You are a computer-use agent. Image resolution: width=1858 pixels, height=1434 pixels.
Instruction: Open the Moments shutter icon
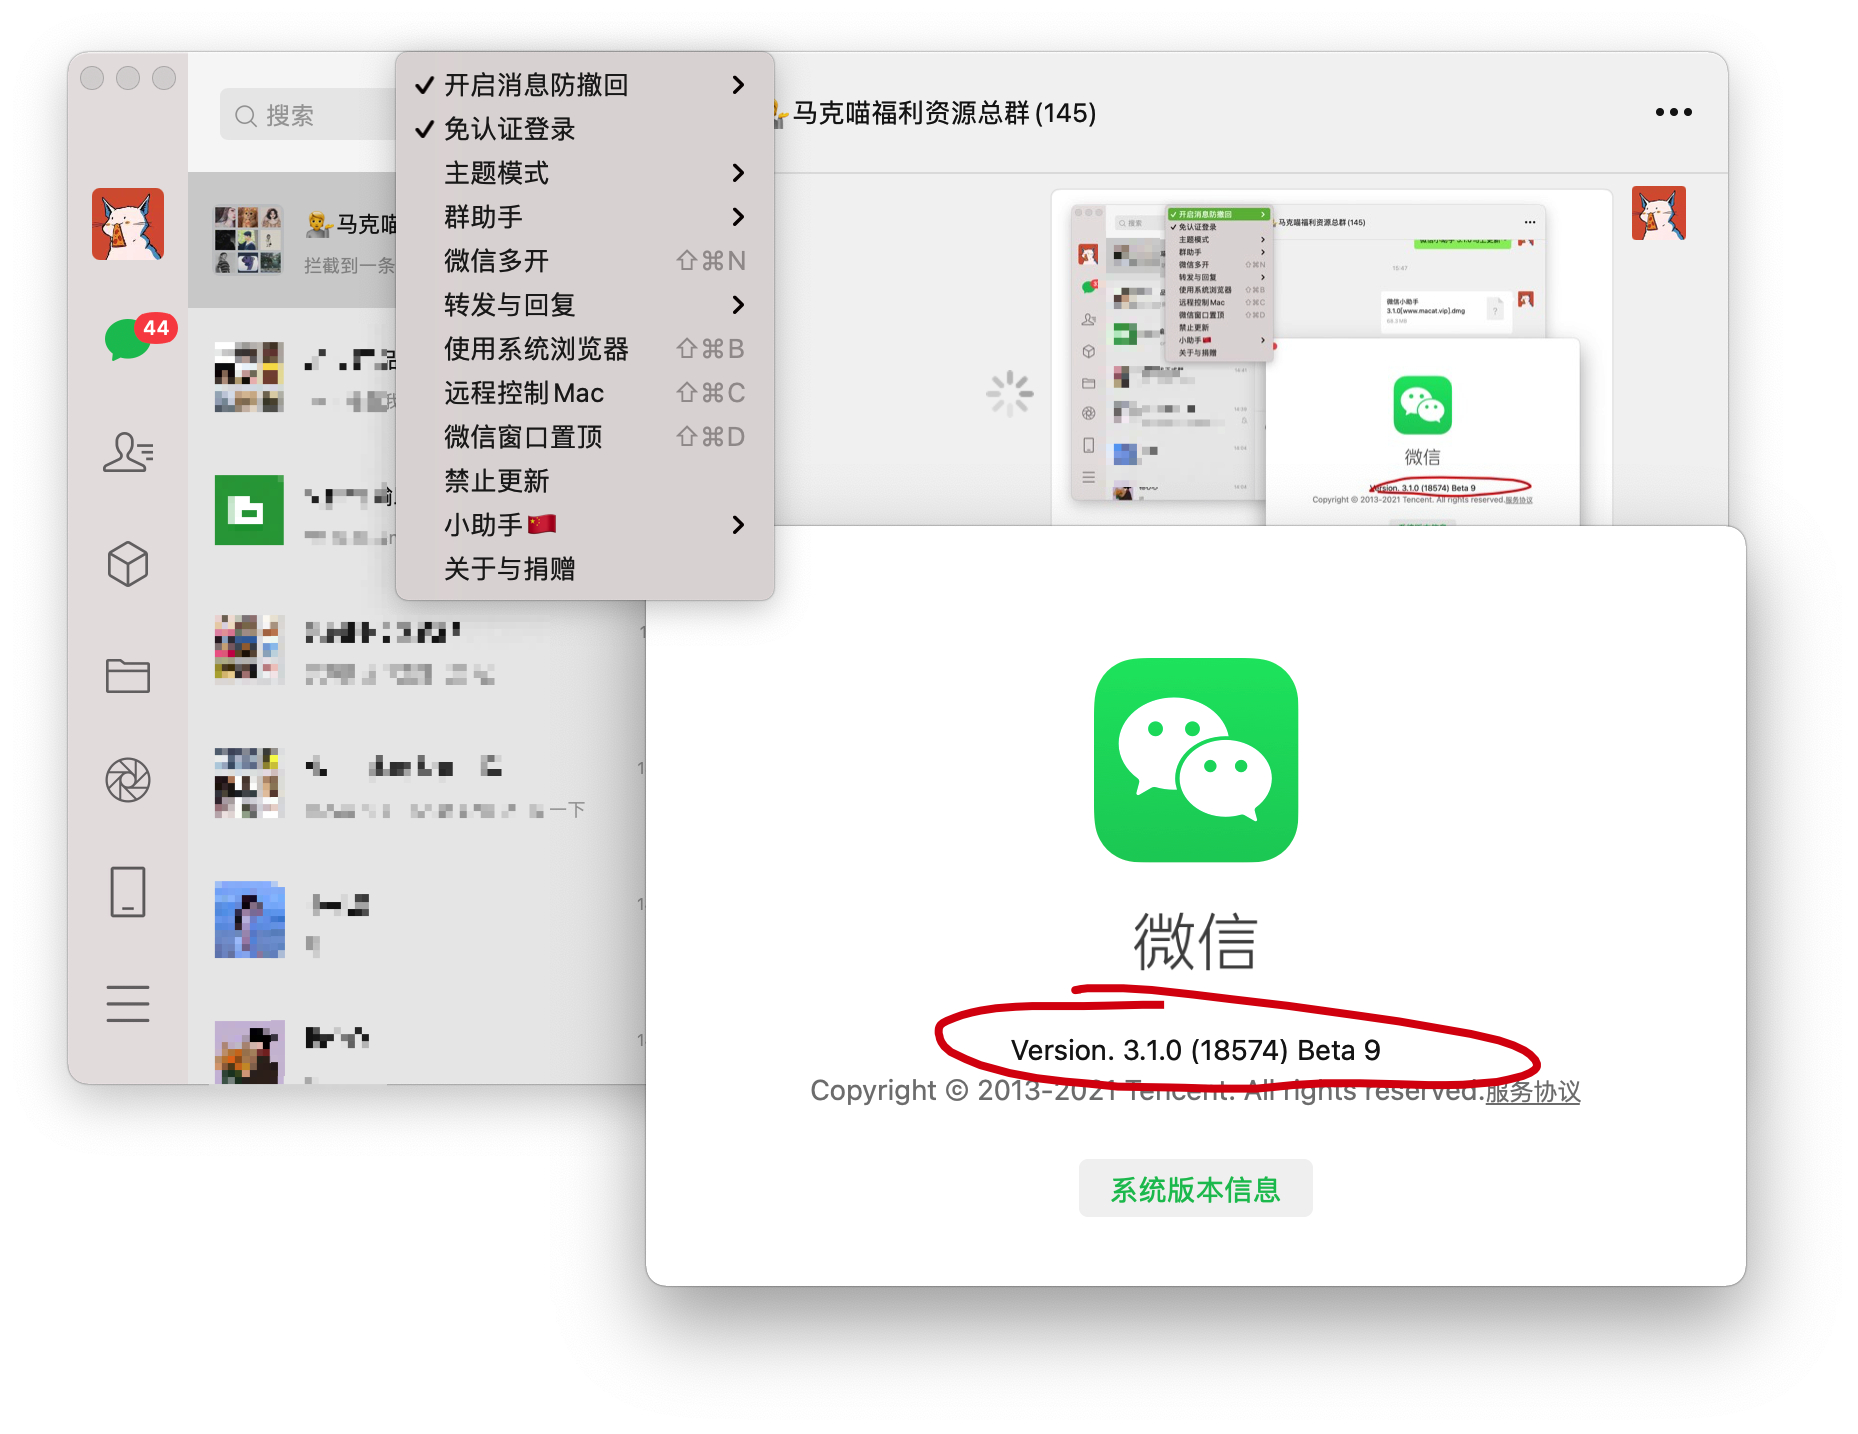[128, 780]
